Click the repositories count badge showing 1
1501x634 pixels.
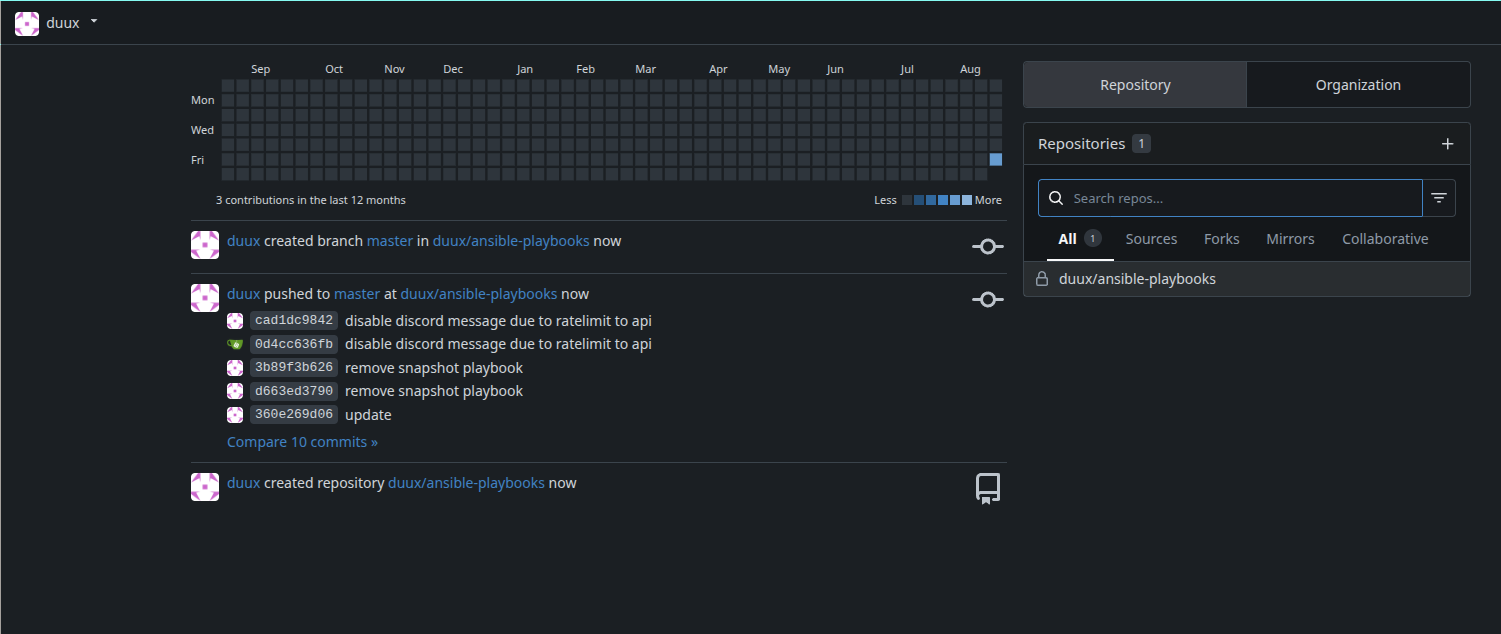coord(1141,144)
